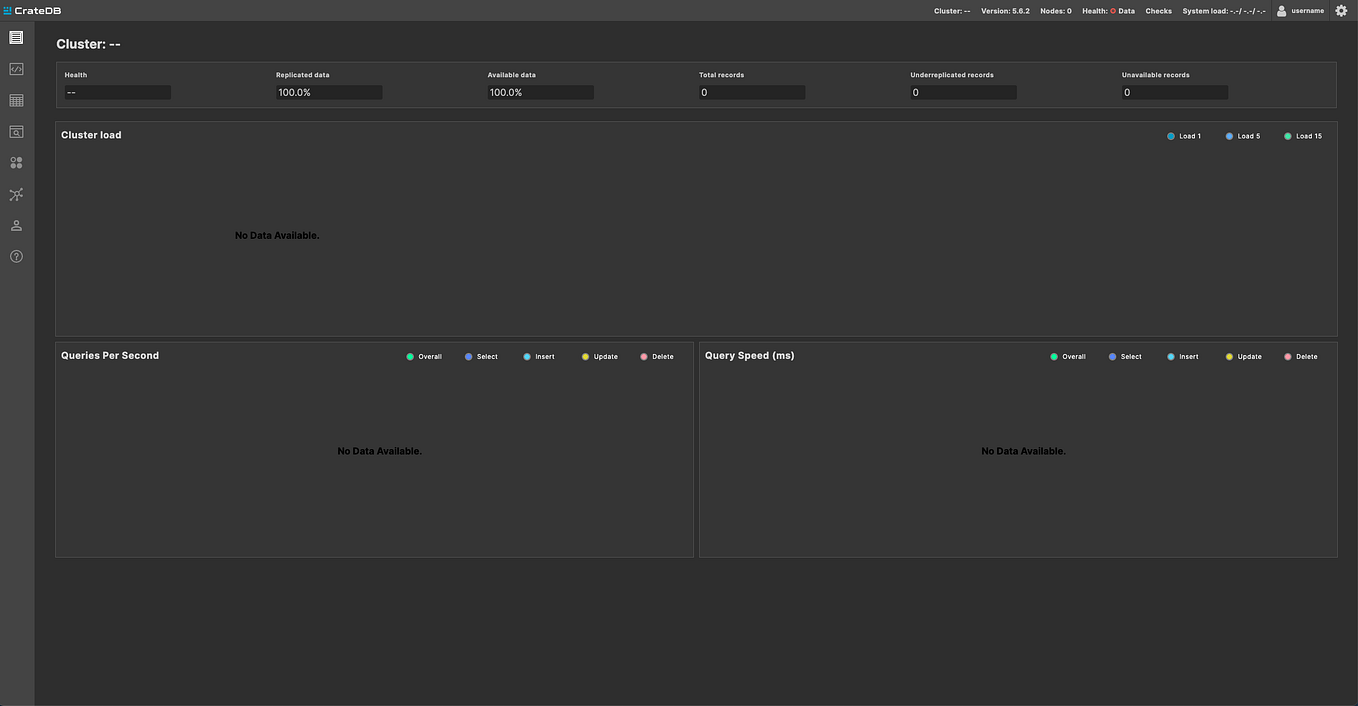The image size is (1358, 706).
Task: Open the CrateDB Overview page icon
Action: pyautogui.click(x=15, y=37)
